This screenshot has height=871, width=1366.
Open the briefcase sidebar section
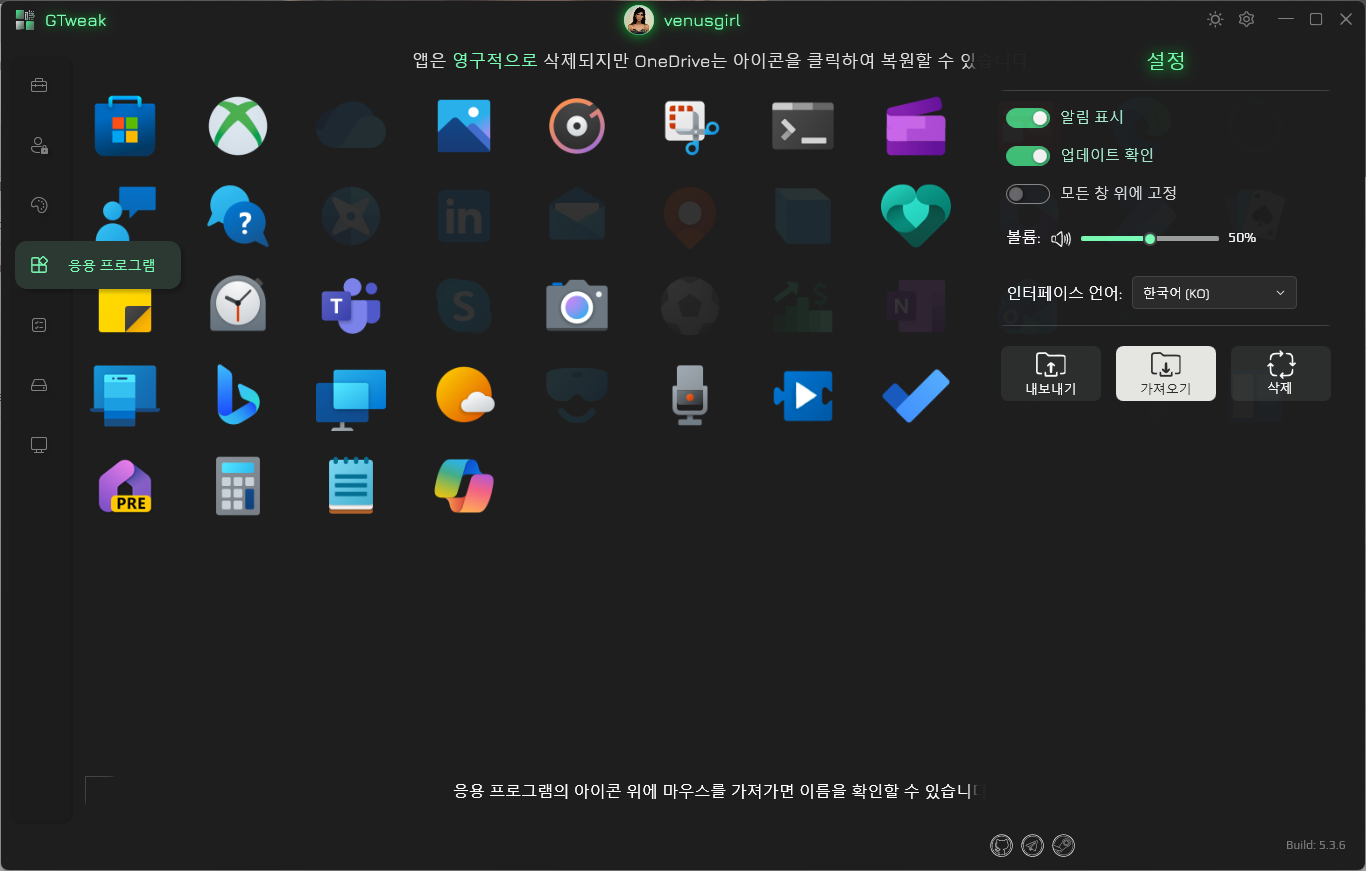39,85
